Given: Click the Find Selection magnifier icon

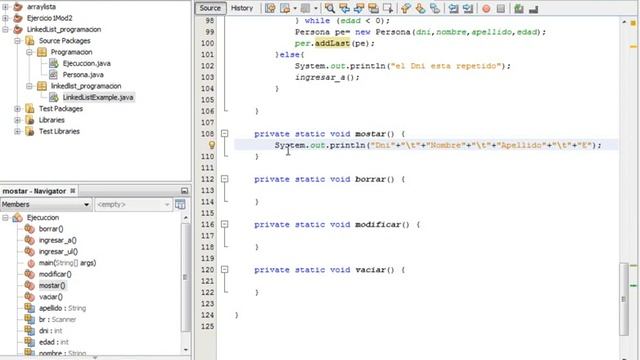Looking at the screenshot, I should click(x=329, y=8).
